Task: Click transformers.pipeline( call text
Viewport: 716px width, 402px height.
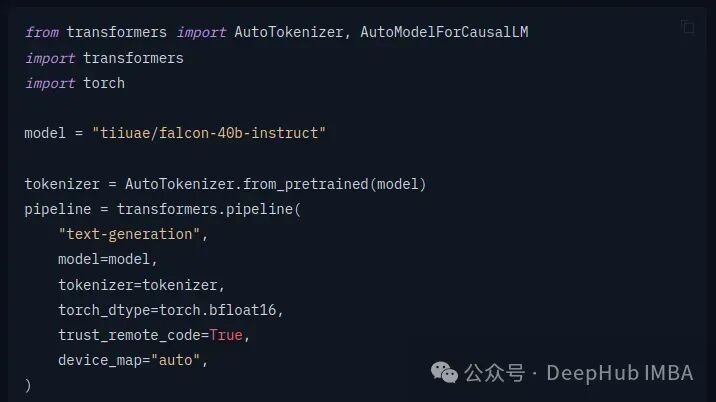Action: coord(208,209)
